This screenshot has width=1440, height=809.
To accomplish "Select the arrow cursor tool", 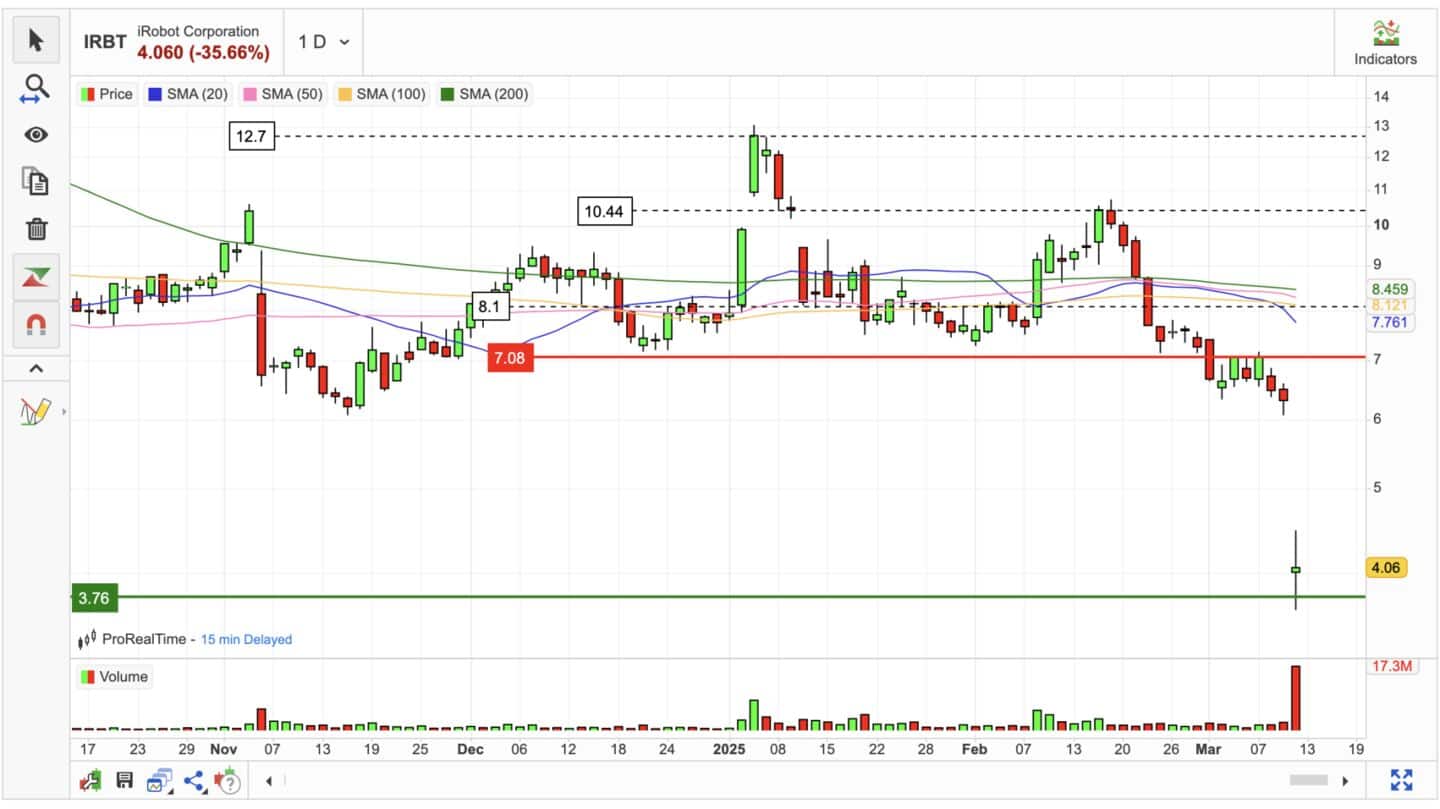I will pos(36,40).
